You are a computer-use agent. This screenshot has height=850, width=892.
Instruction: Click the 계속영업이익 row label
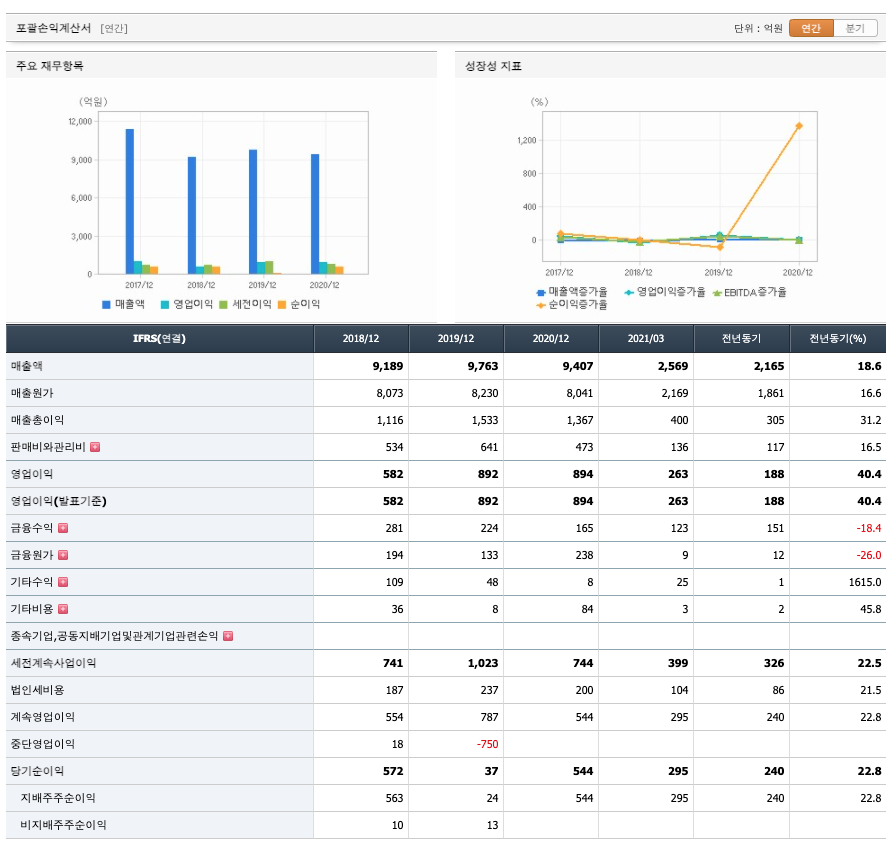[x=43, y=717]
